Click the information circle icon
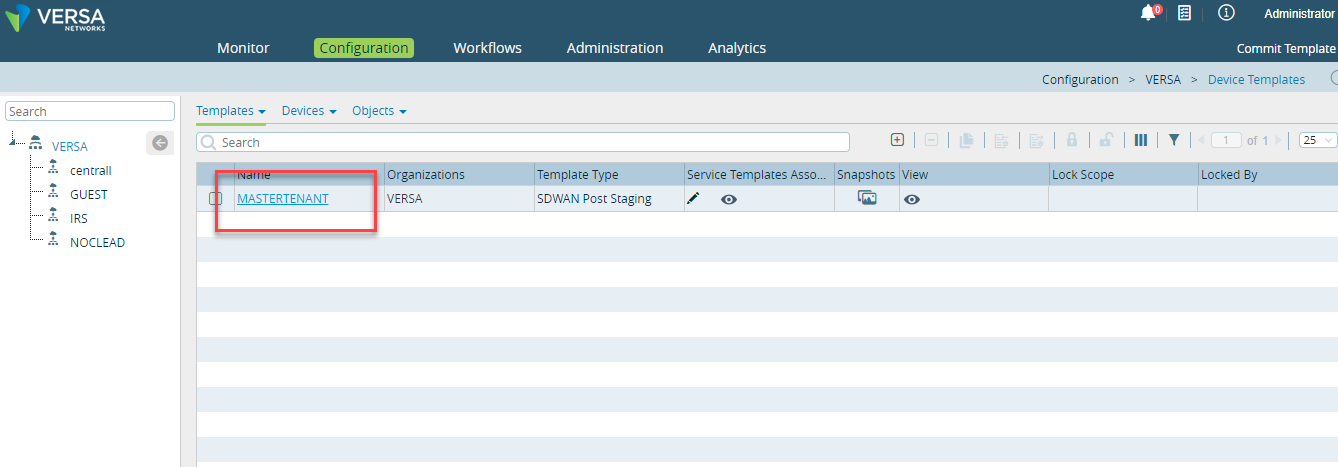Image resolution: width=1338 pixels, height=467 pixels. coord(1226,13)
